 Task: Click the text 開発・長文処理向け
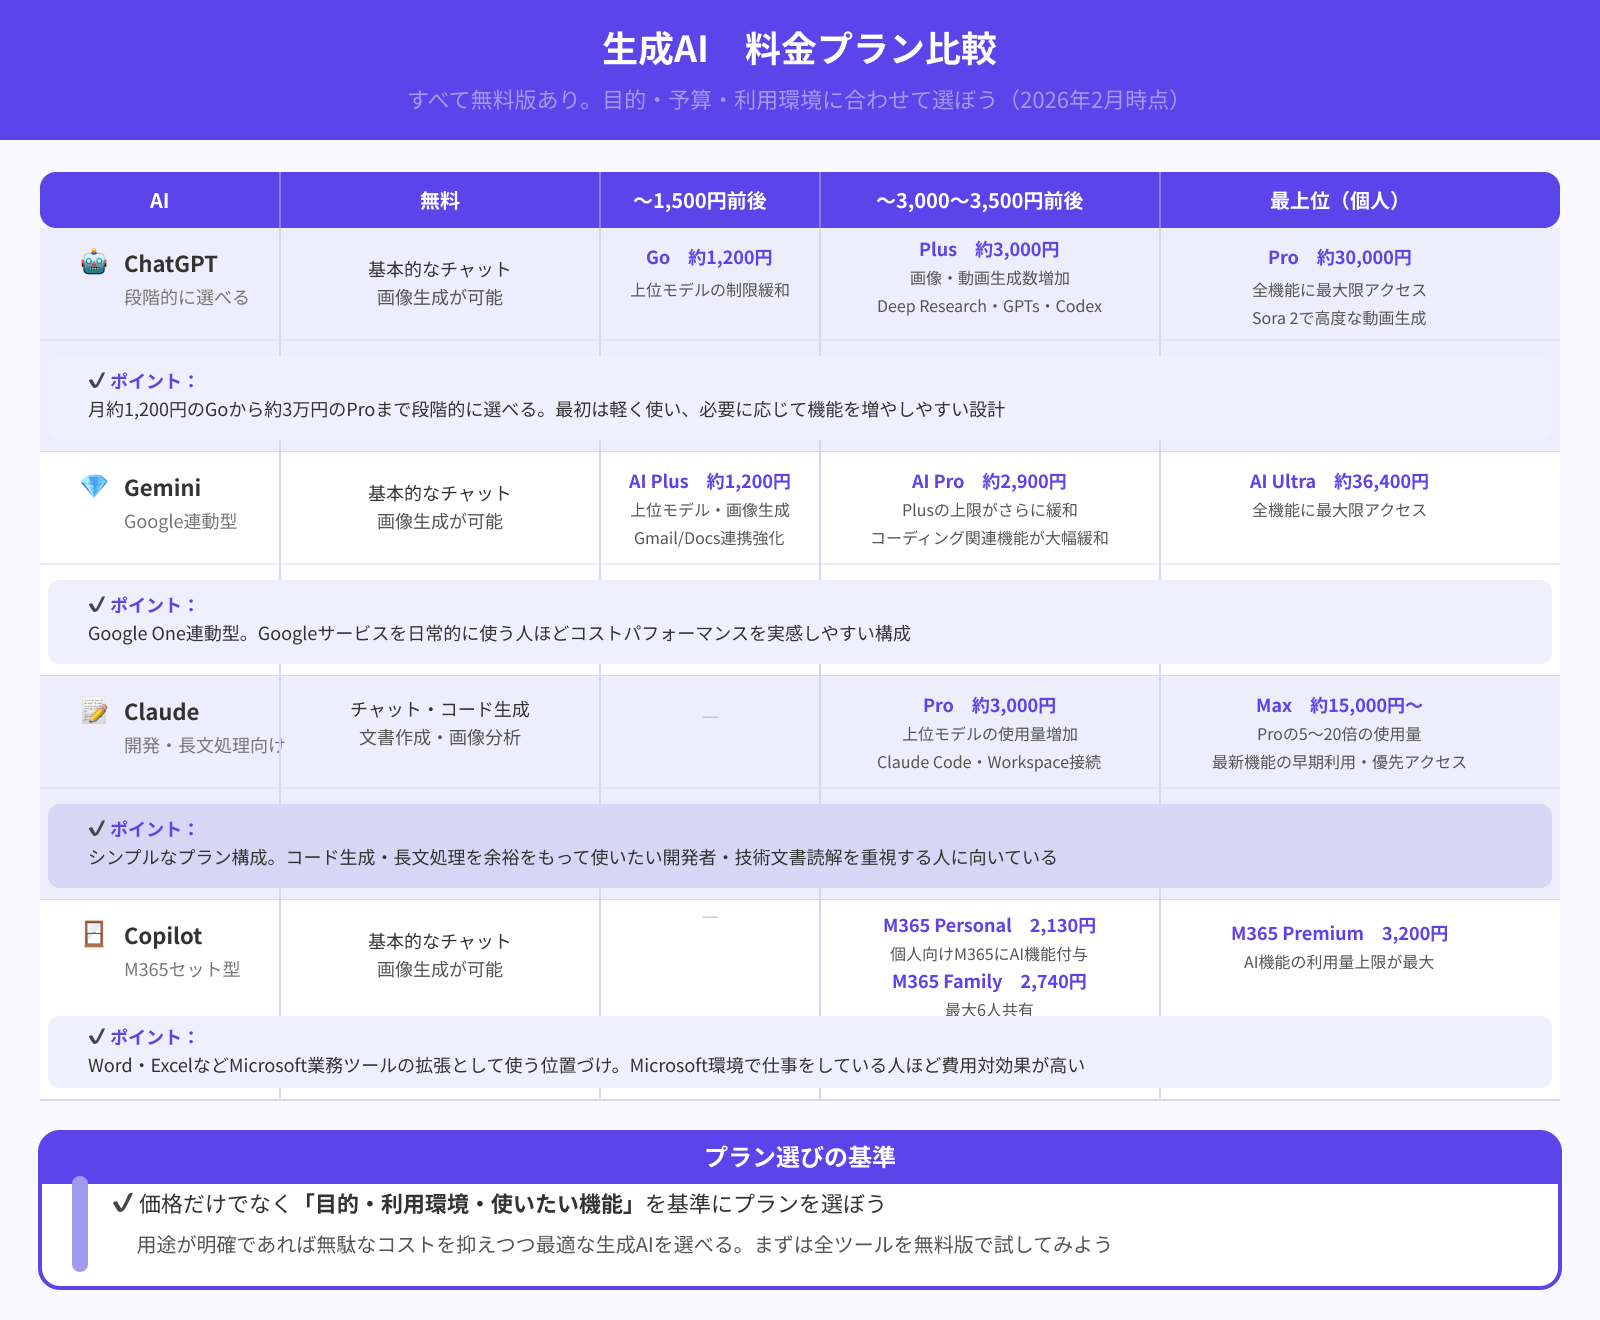204,746
